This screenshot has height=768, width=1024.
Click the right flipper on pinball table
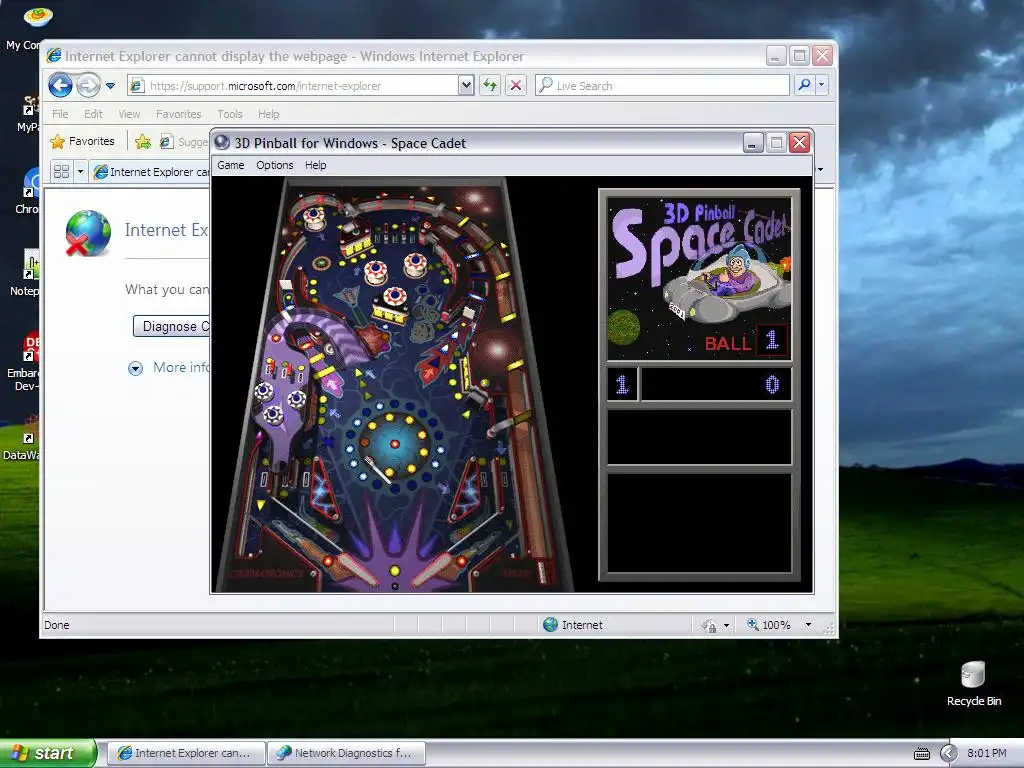440,568
